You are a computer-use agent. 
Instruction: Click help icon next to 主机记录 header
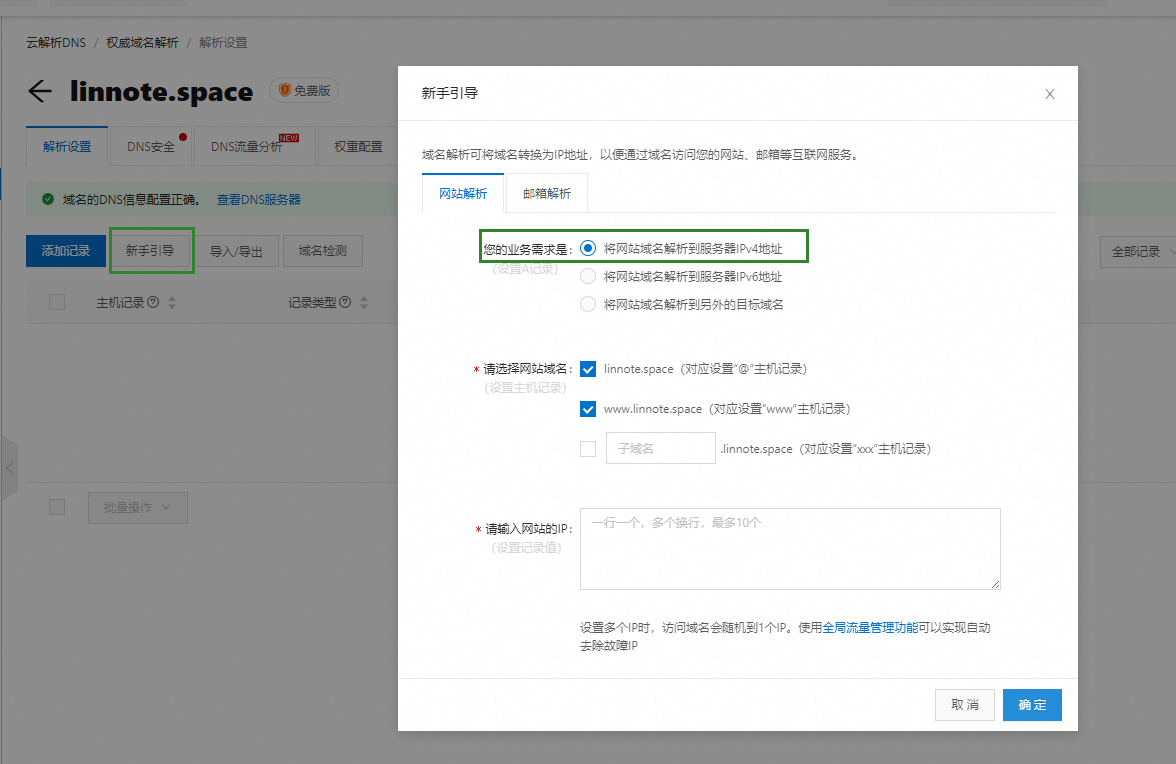coord(153,303)
